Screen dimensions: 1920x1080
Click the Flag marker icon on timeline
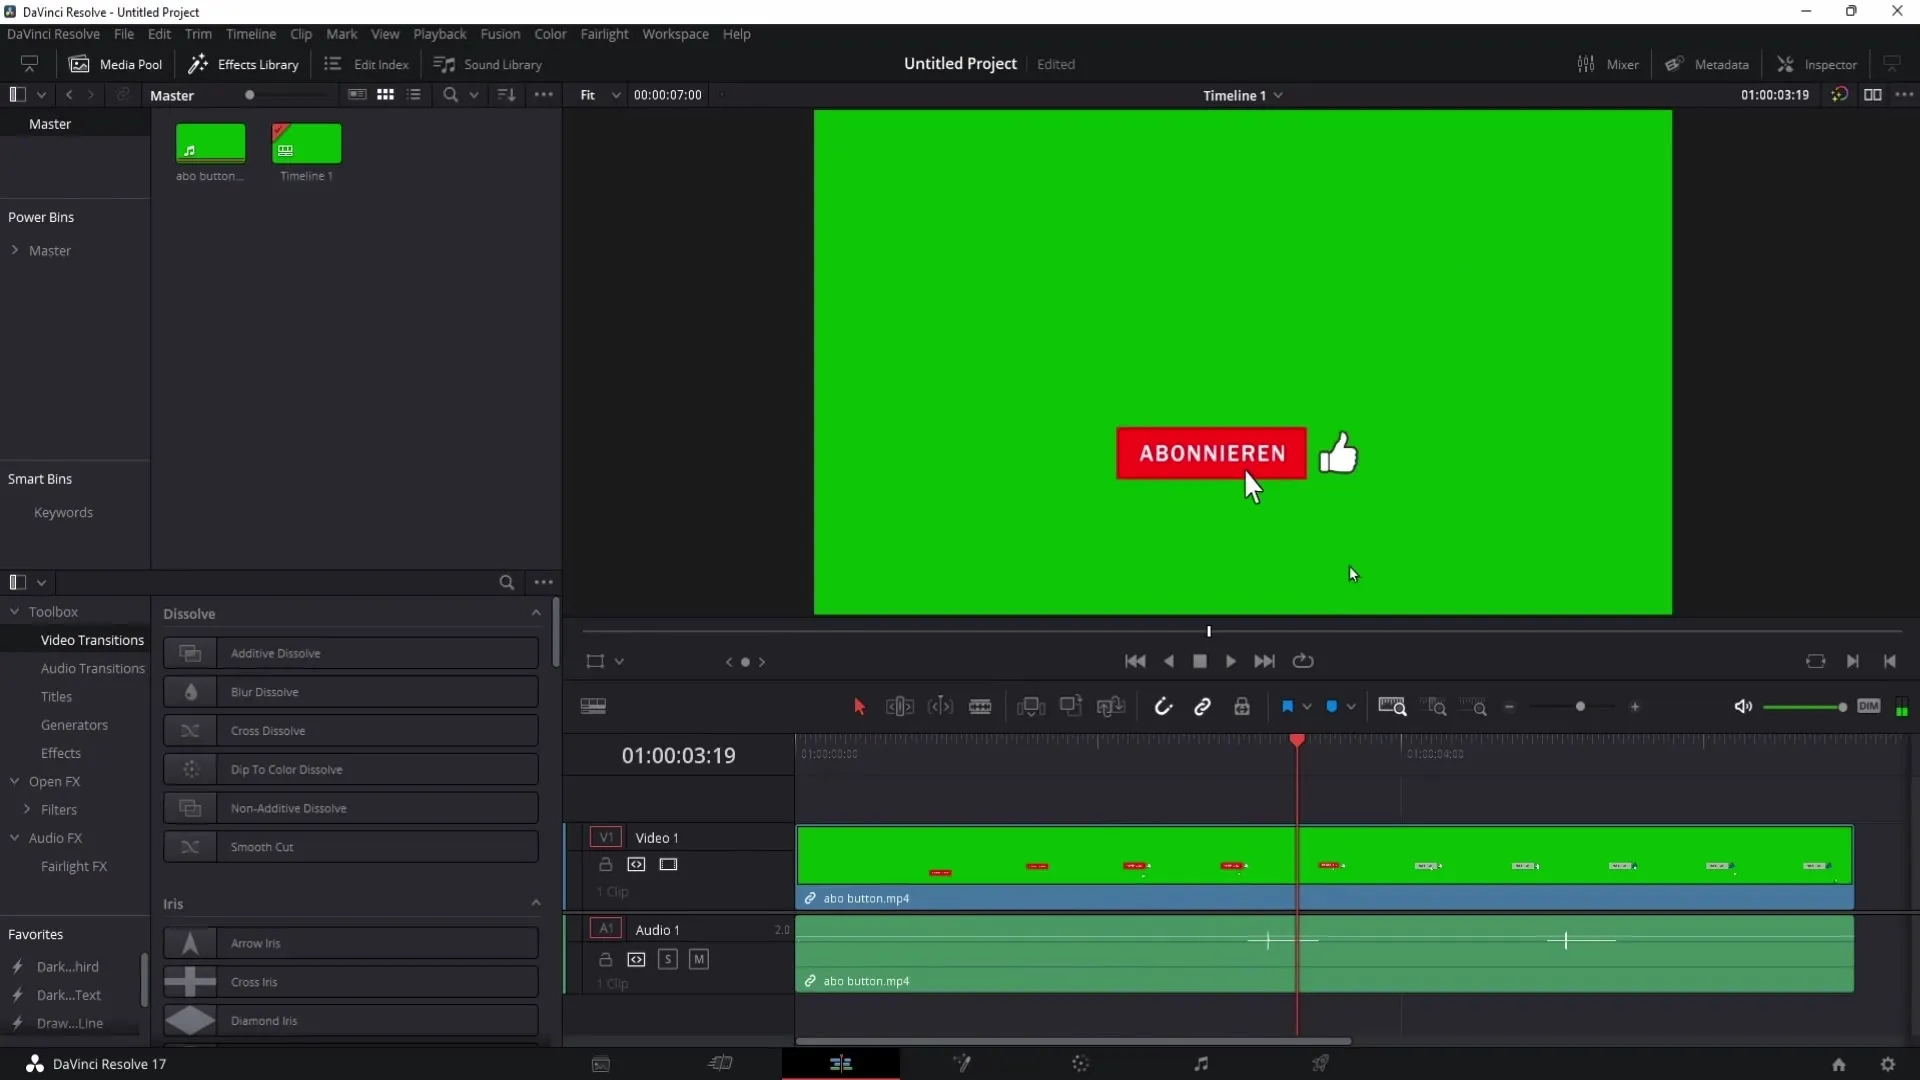pos(1288,707)
